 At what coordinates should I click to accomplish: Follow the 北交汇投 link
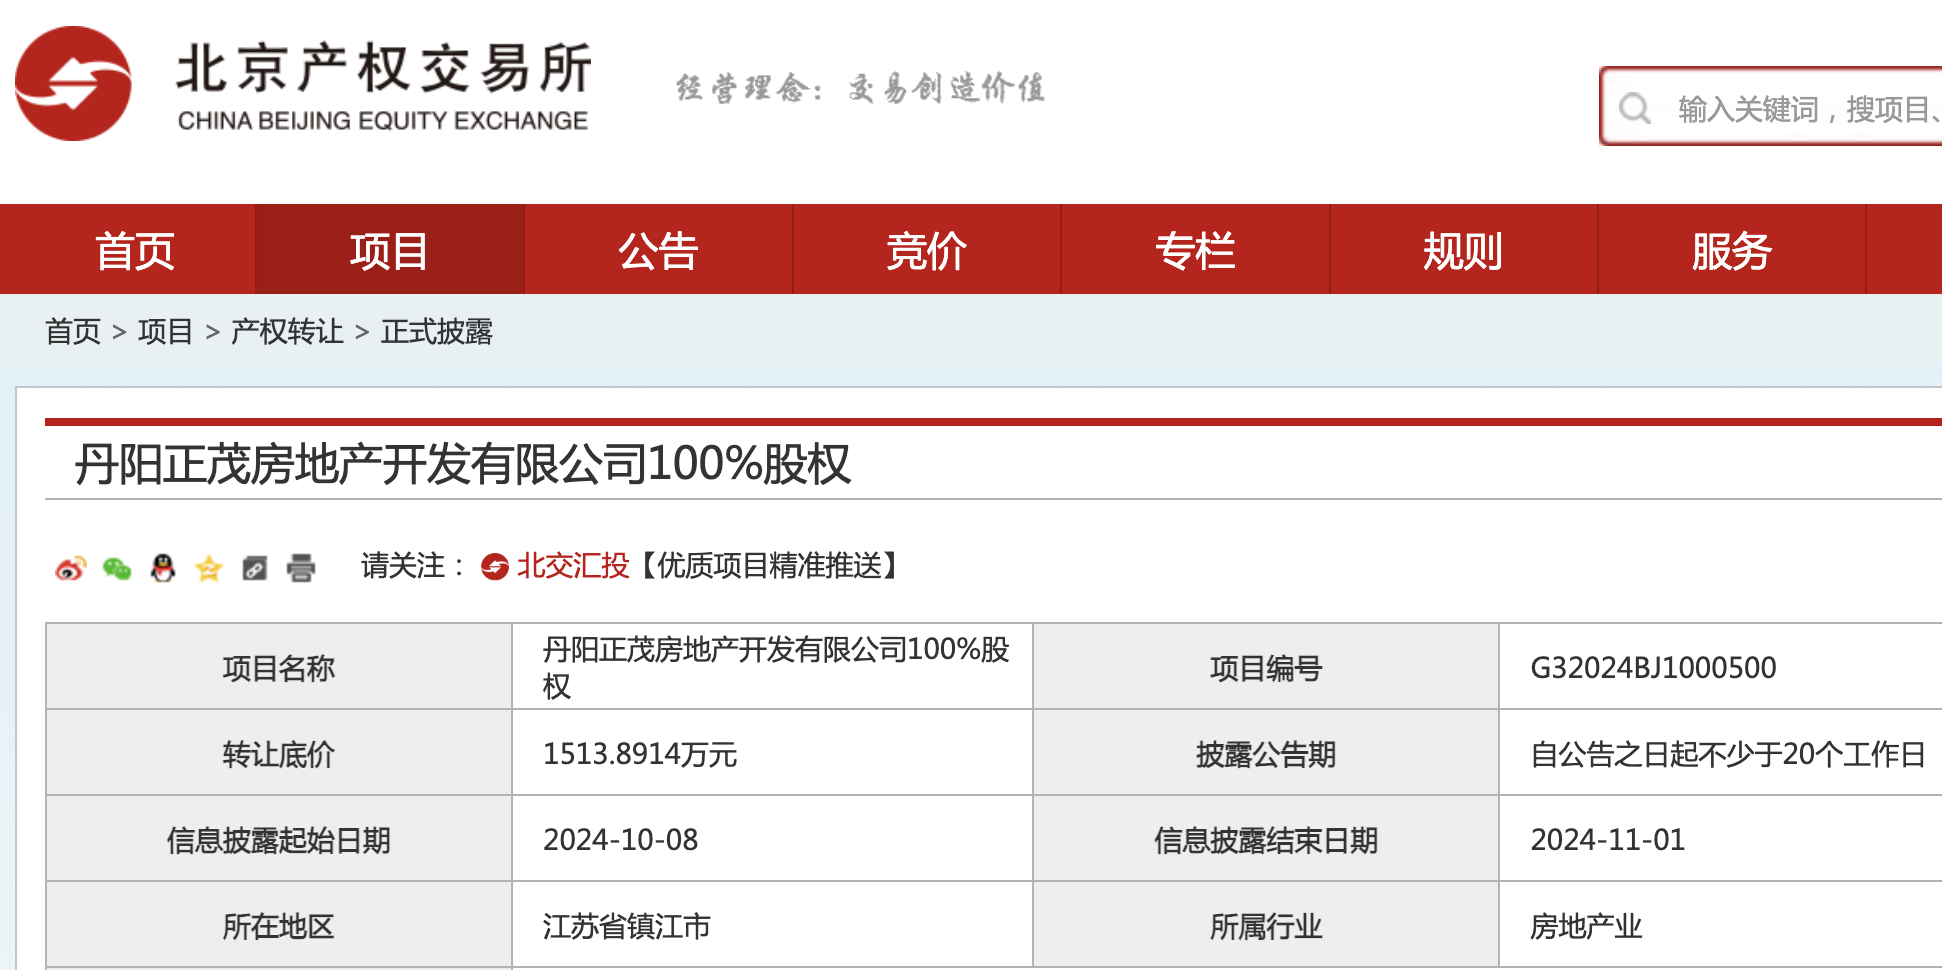tap(572, 567)
